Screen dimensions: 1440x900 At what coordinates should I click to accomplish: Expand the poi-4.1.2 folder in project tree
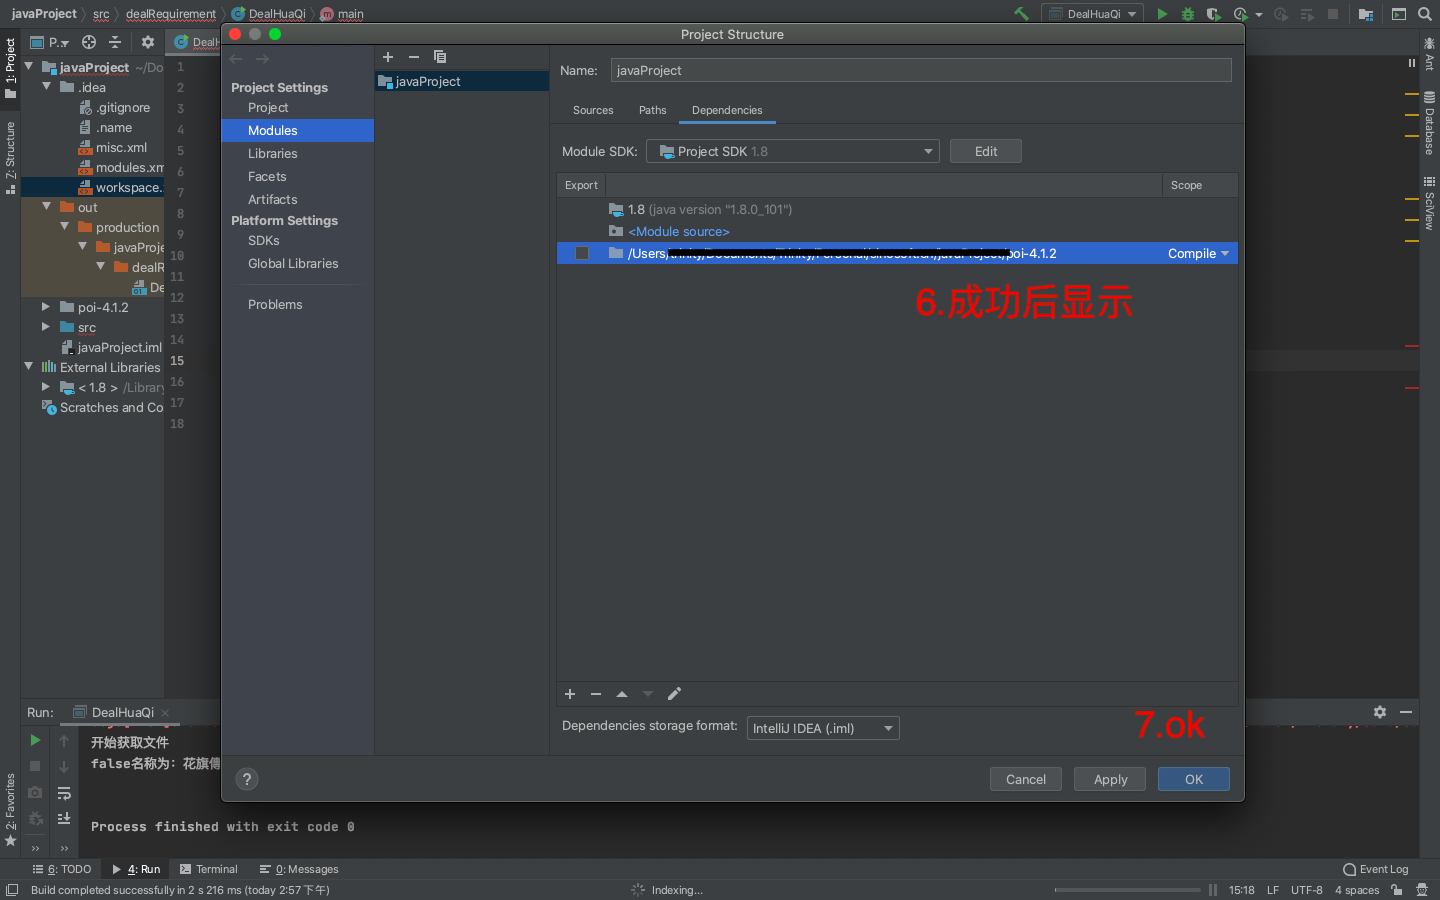[45, 307]
